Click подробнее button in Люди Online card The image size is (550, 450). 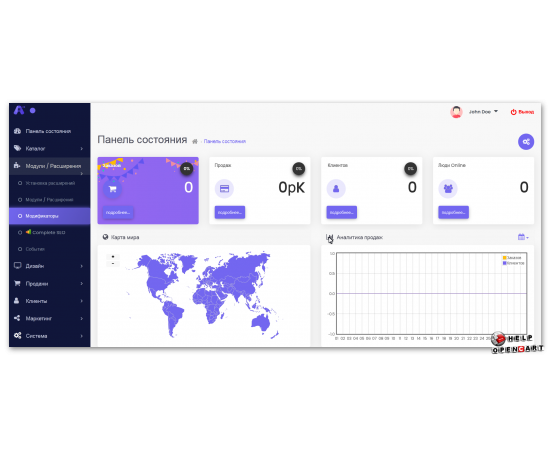coord(454,212)
